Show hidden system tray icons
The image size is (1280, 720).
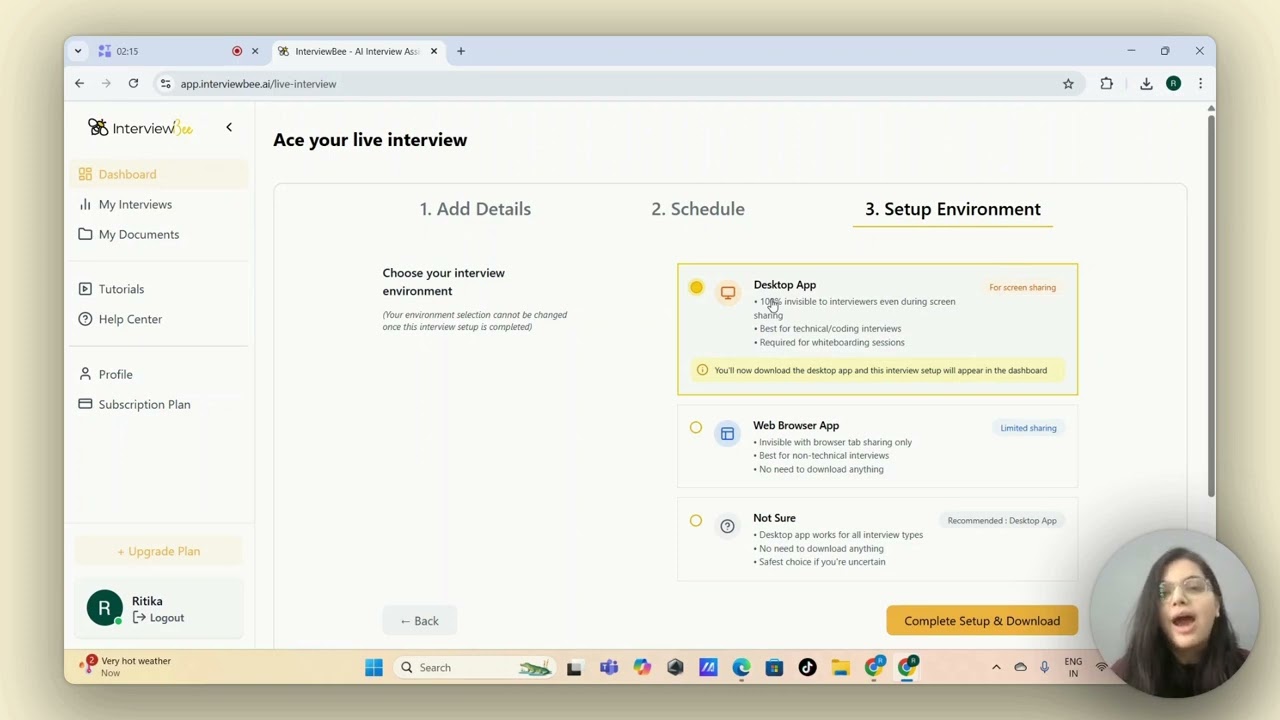point(996,667)
